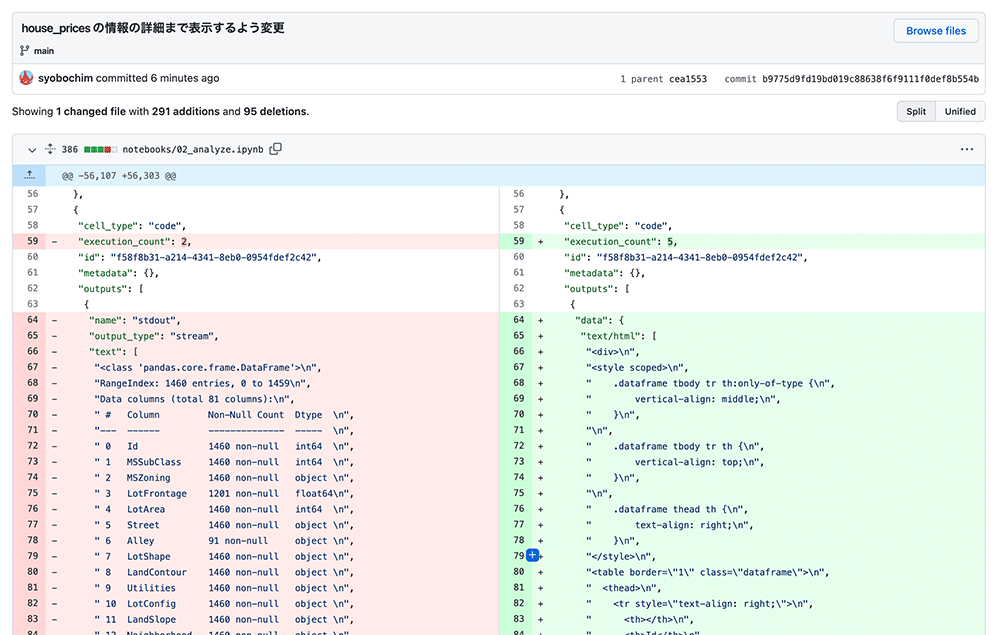Click the main branch label
The height and width of the screenshot is (635, 1000).
(x=44, y=50)
